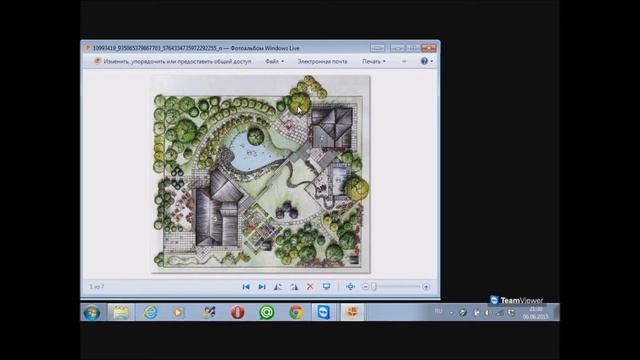Viewport: 640px width, 360px height.
Task: Open the green Mail.ru Agent taskbar icon
Action: [267, 313]
